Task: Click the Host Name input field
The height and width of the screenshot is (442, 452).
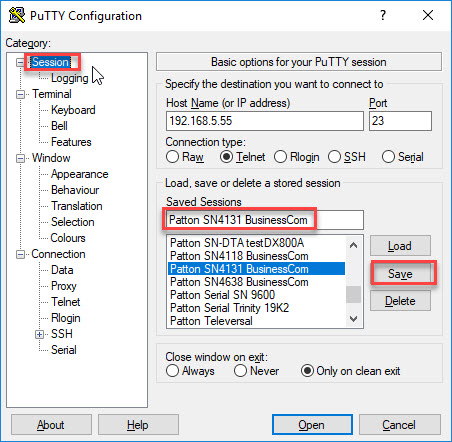Action: [x=265, y=121]
